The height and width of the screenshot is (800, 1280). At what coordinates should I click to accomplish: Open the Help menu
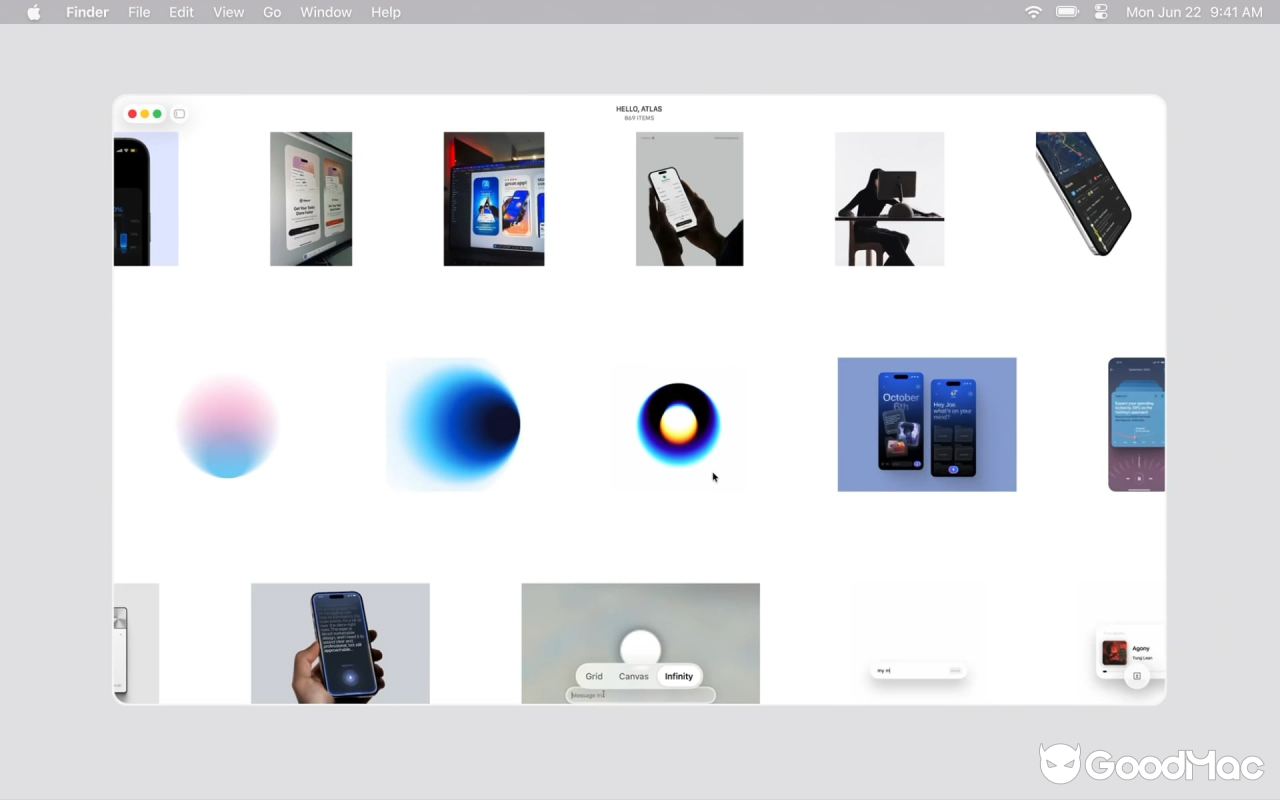(385, 12)
